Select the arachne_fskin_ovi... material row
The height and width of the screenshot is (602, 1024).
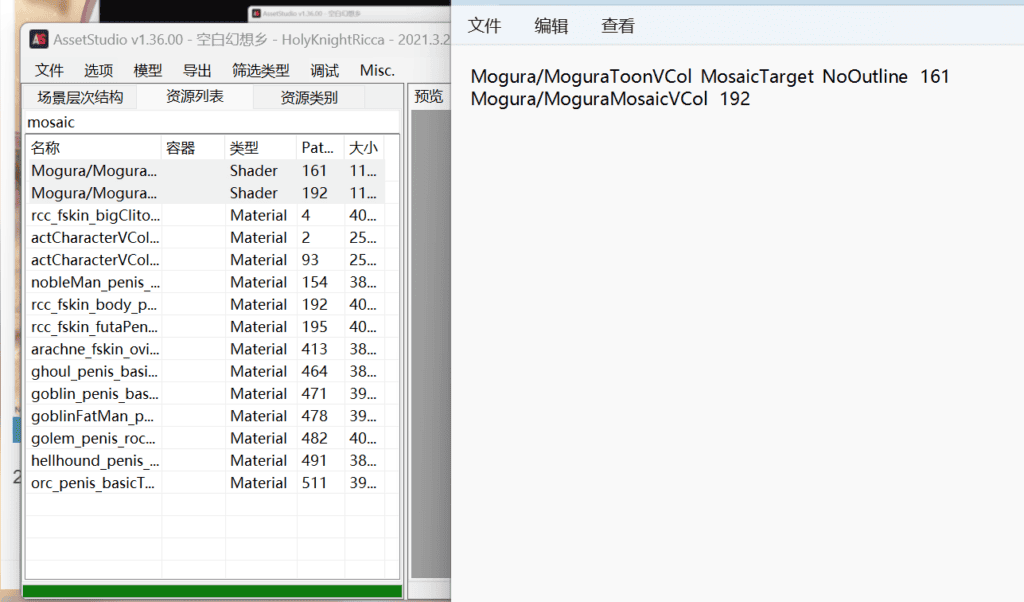(x=206, y=349)
